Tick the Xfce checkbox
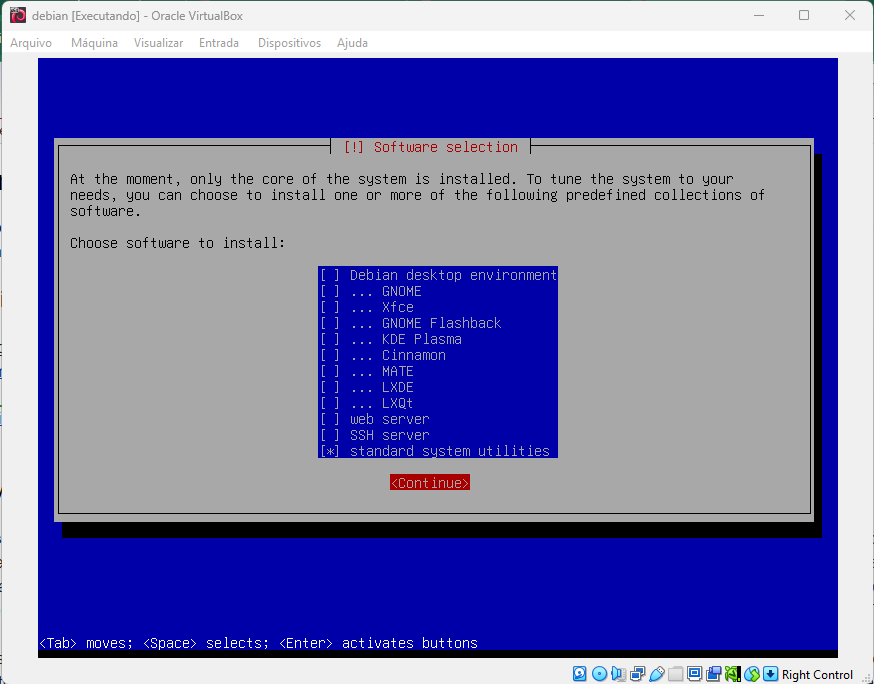 [329, 307]
